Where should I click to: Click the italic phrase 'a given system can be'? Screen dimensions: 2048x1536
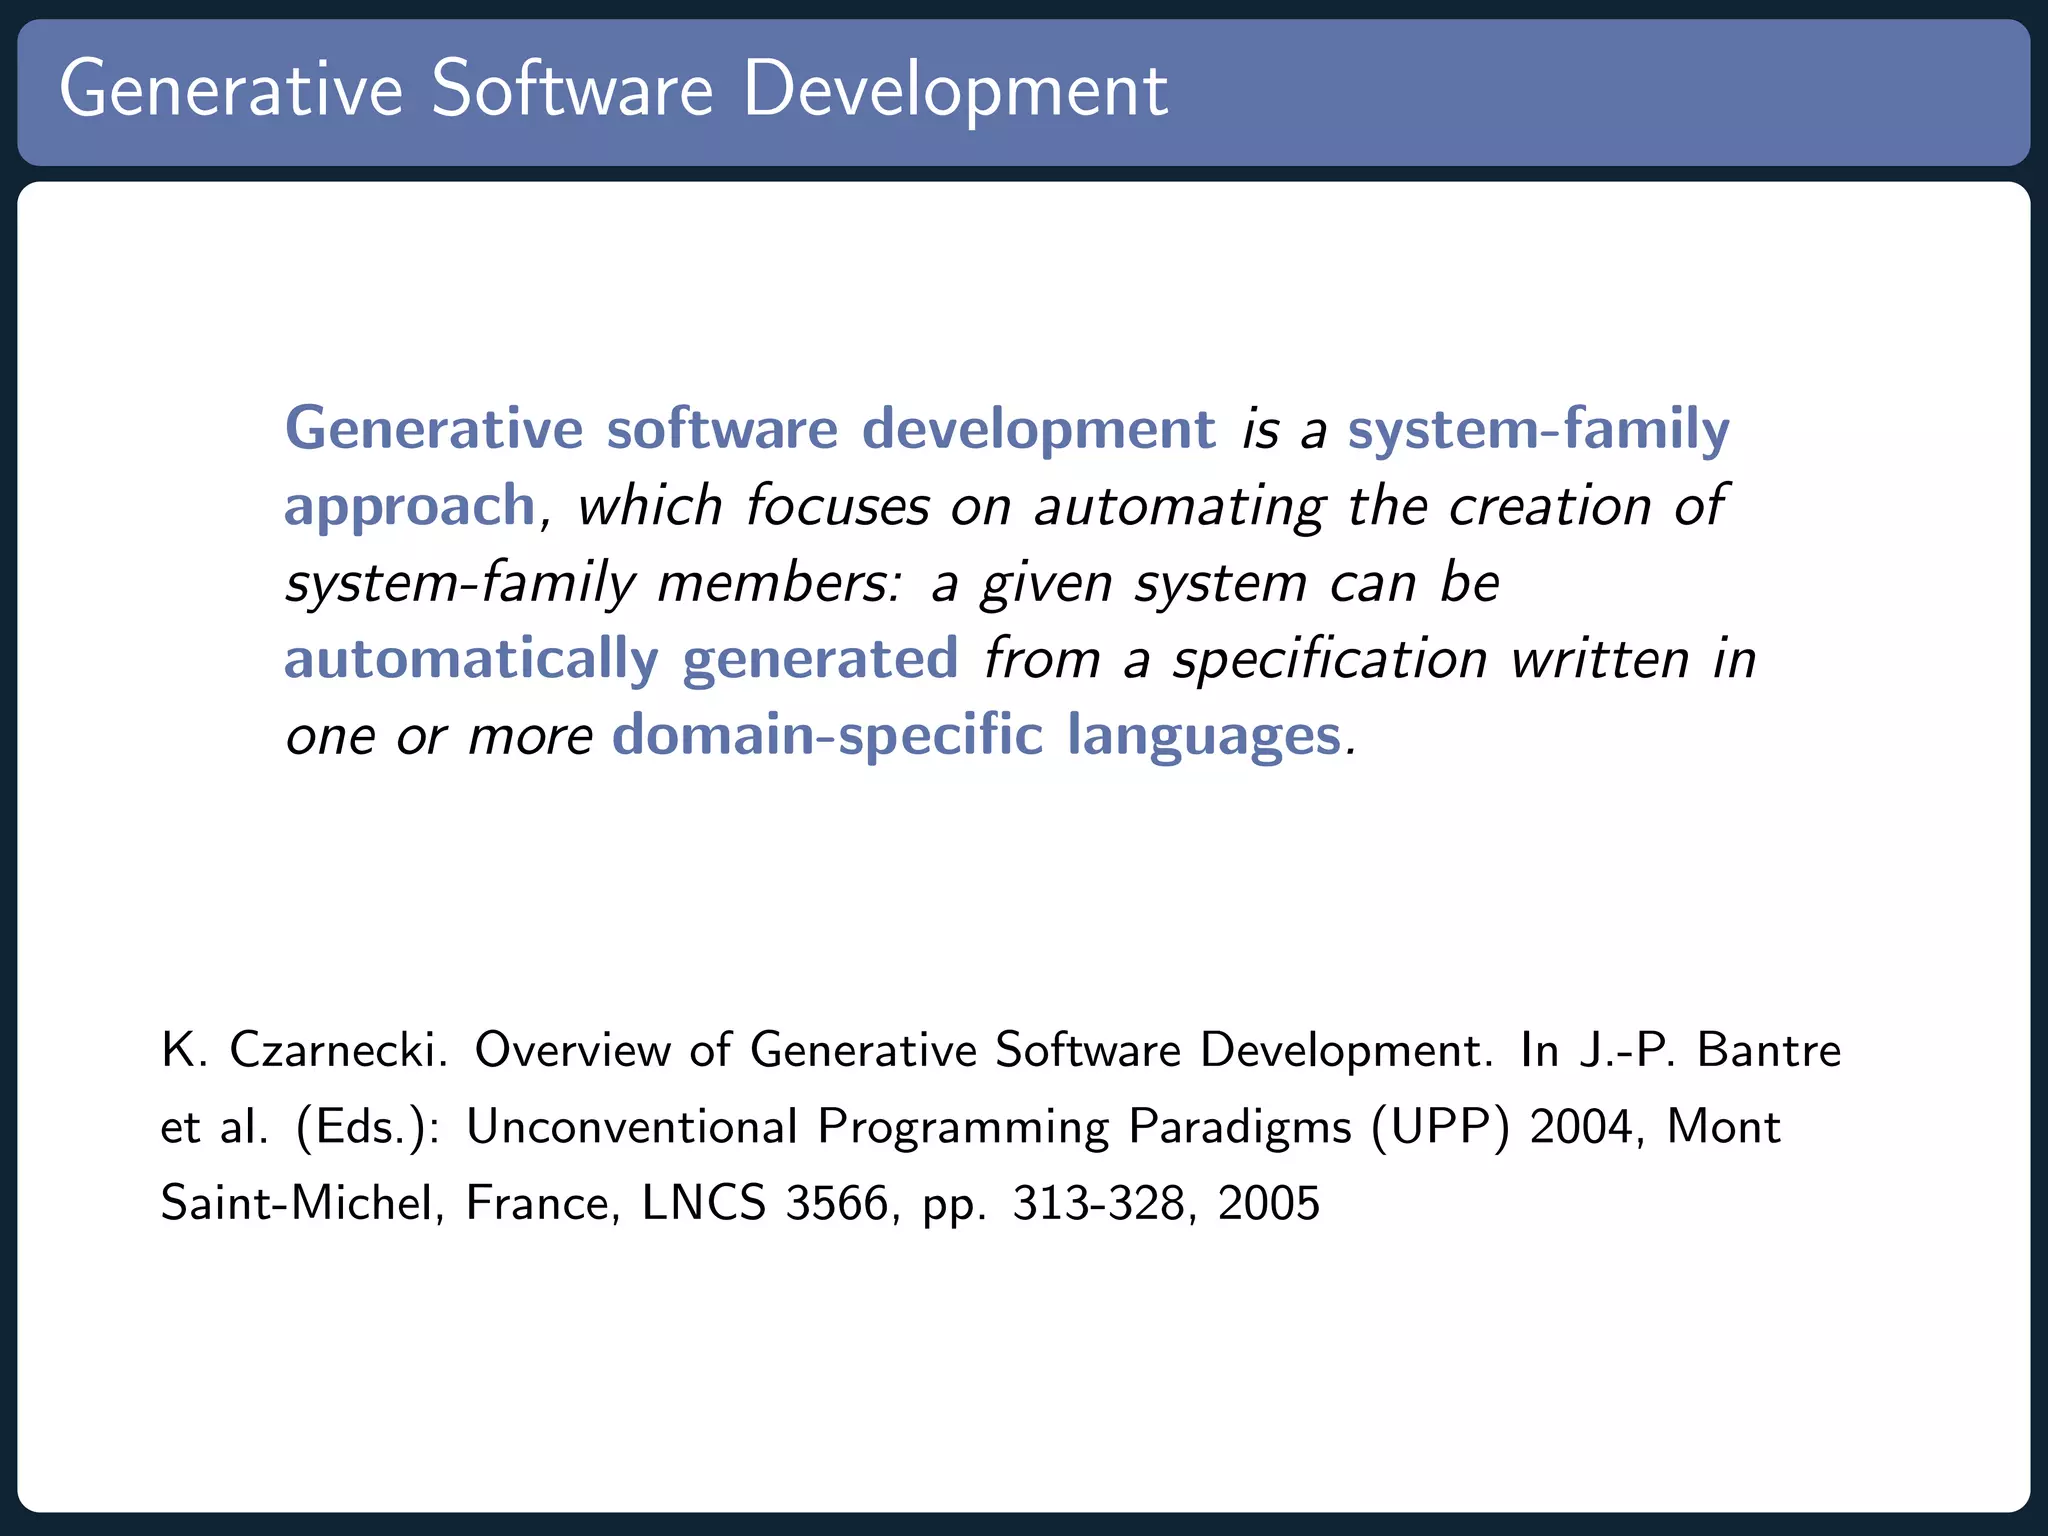click(1215, 583)
